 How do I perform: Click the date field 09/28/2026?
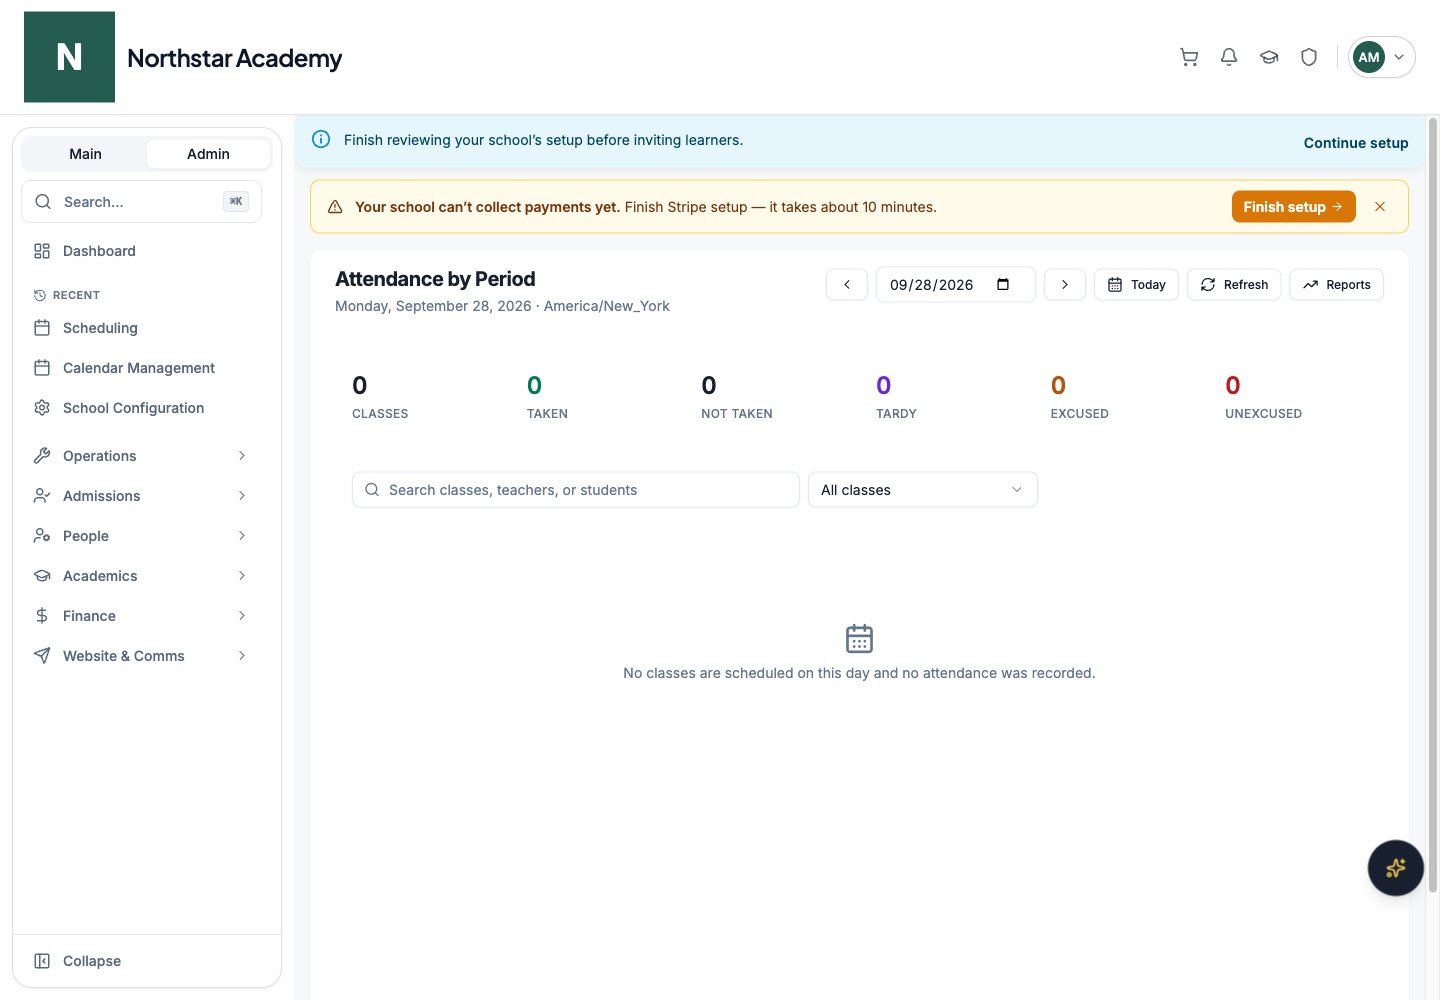click(x=956, y=285)
